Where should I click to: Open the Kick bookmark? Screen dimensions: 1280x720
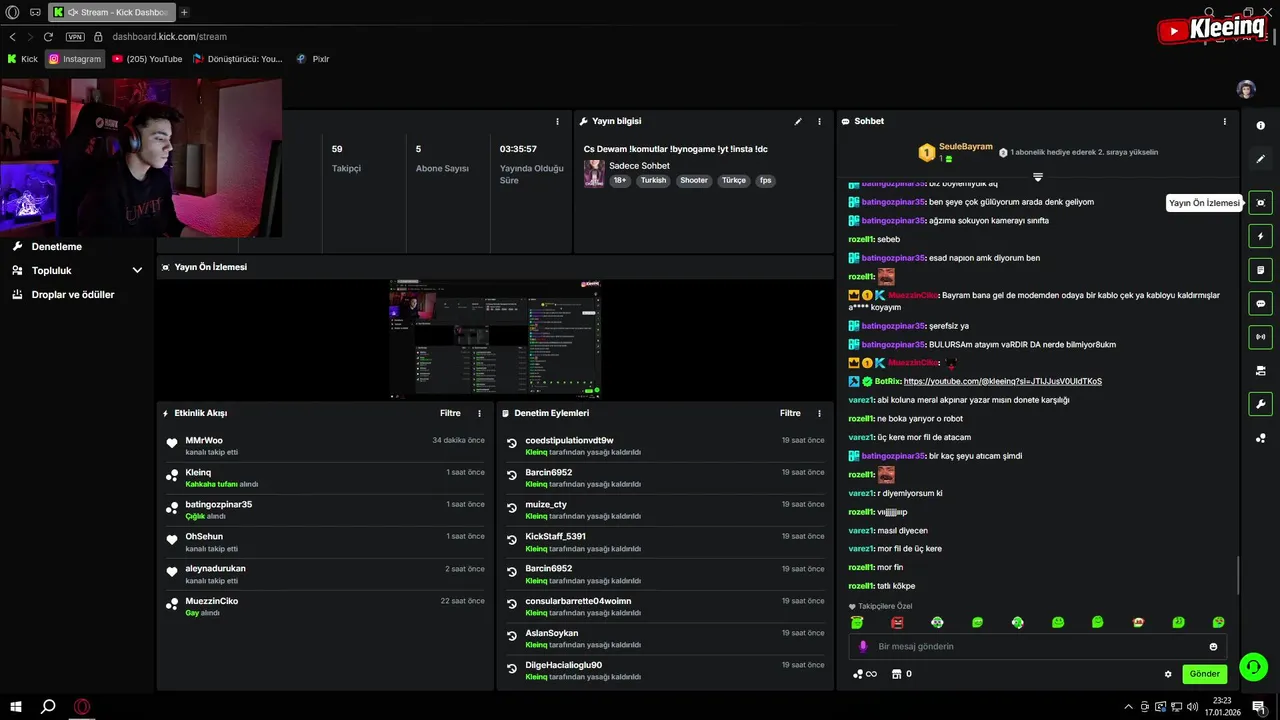(23, 59)
